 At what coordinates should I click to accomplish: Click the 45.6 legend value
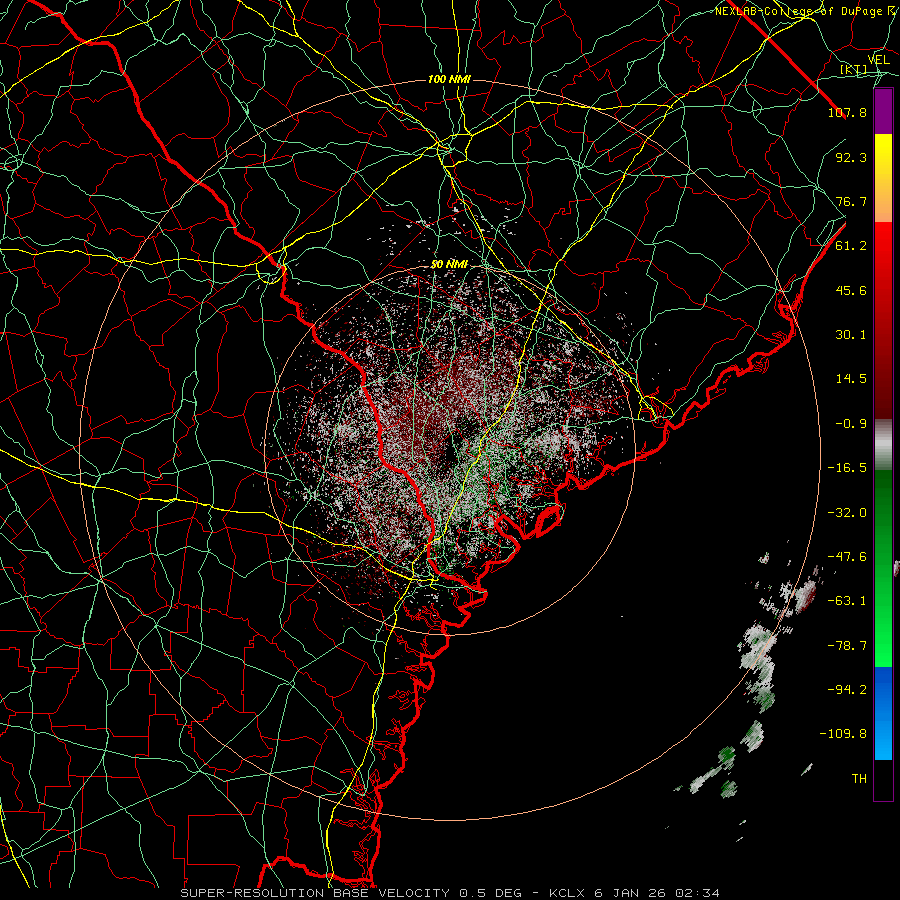(x=851, y=290)
